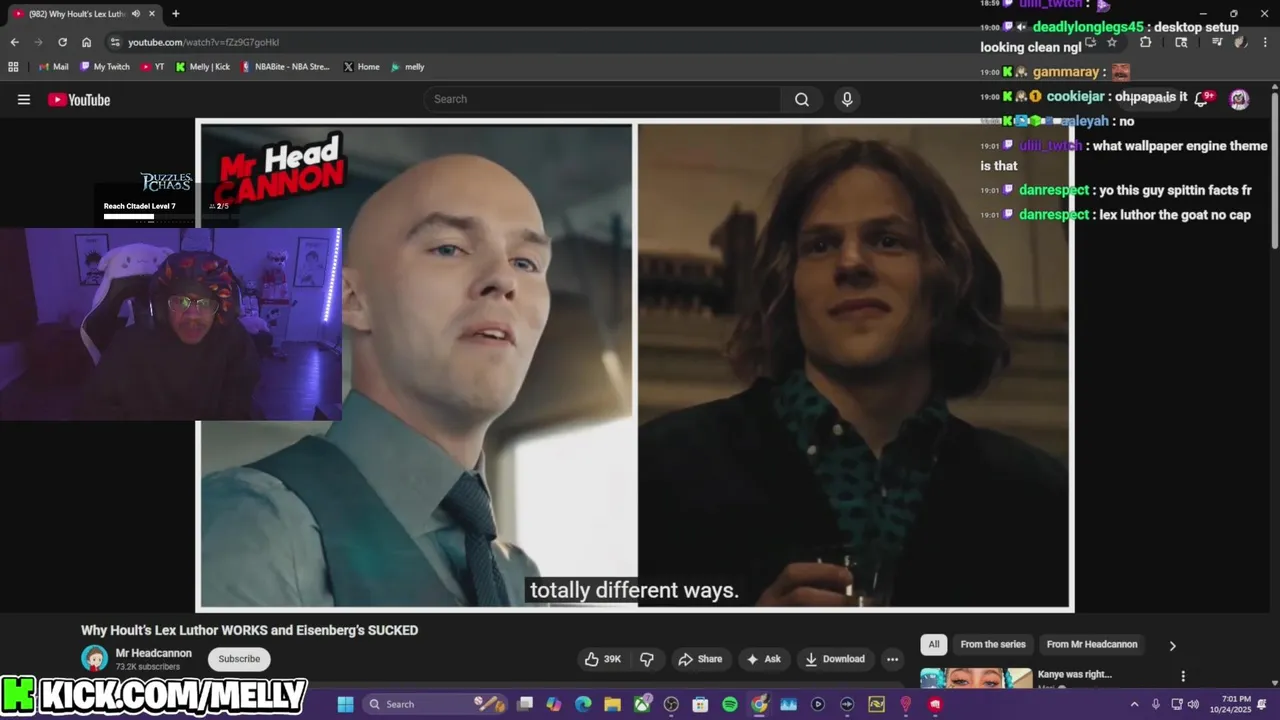Image resolution: width=1280 pixels, height=720 pixels.
Task: Open Microsoft Edge from the taskbar
Action: (583, 704)
